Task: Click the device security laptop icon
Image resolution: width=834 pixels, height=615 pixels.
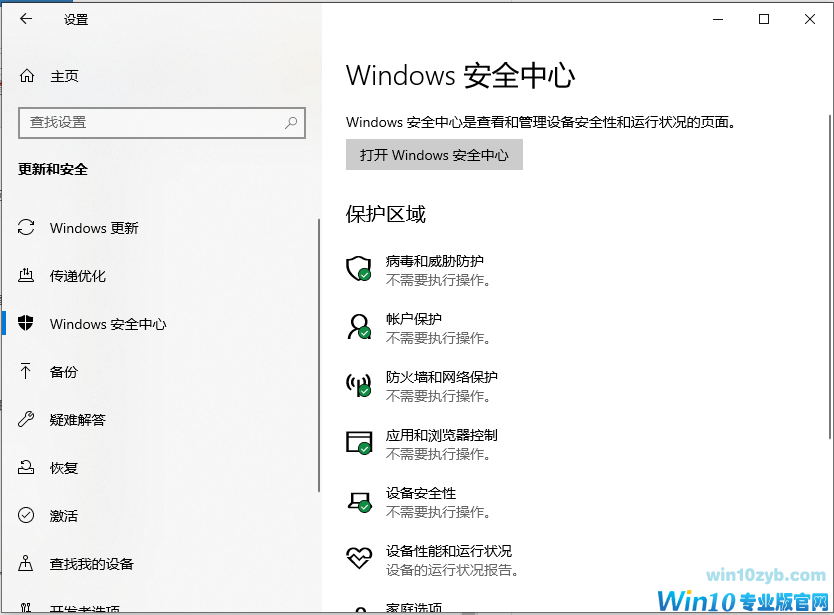Action: coord(360,501)
